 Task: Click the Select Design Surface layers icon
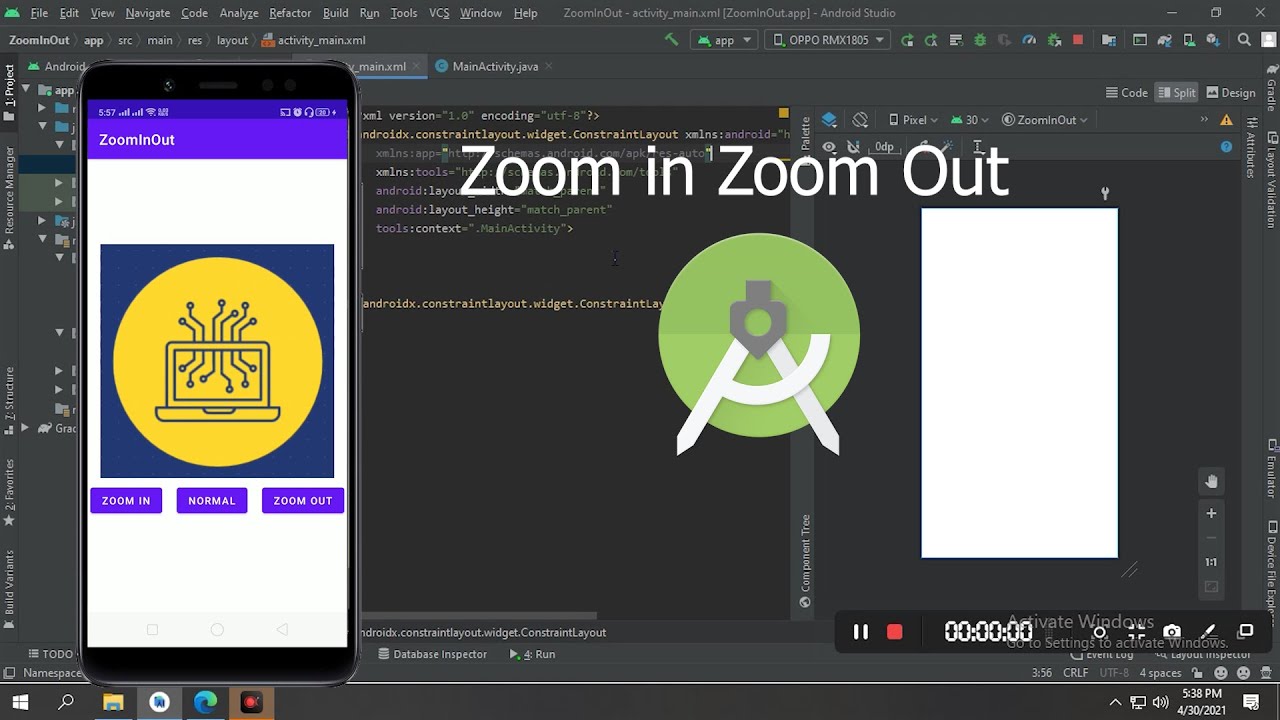(829, 120)
